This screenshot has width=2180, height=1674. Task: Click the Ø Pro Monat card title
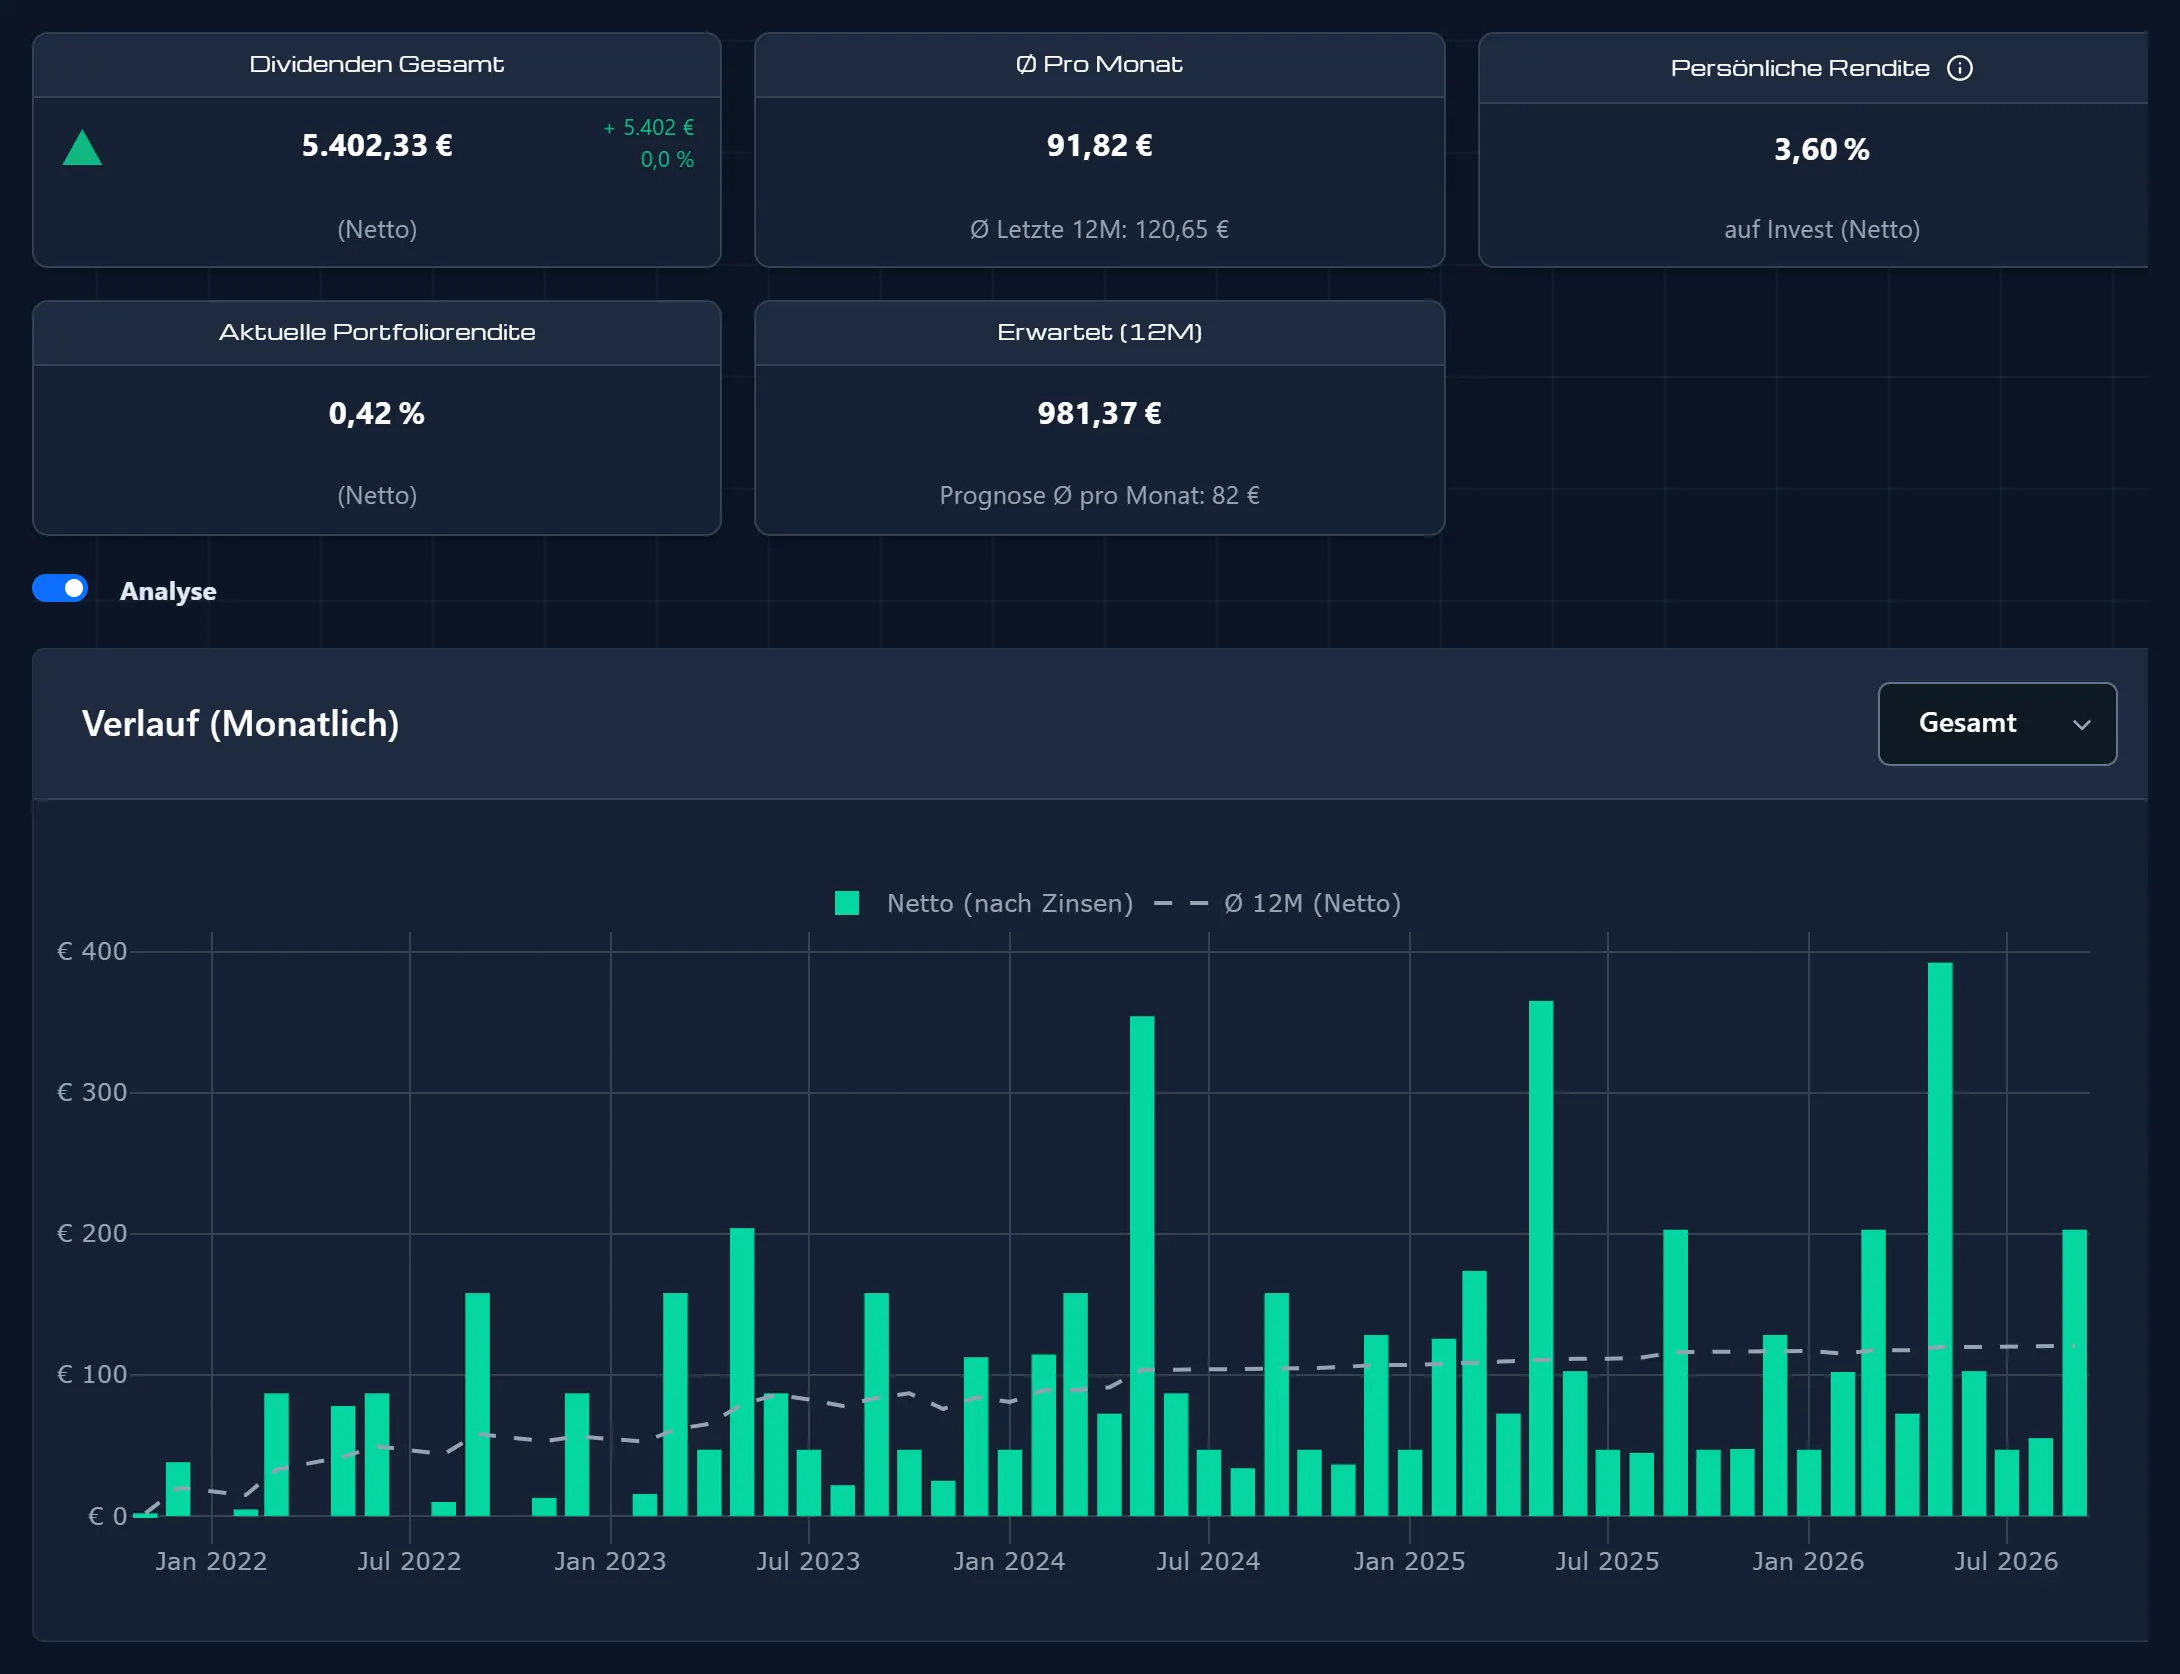[x=1099, y=64]
